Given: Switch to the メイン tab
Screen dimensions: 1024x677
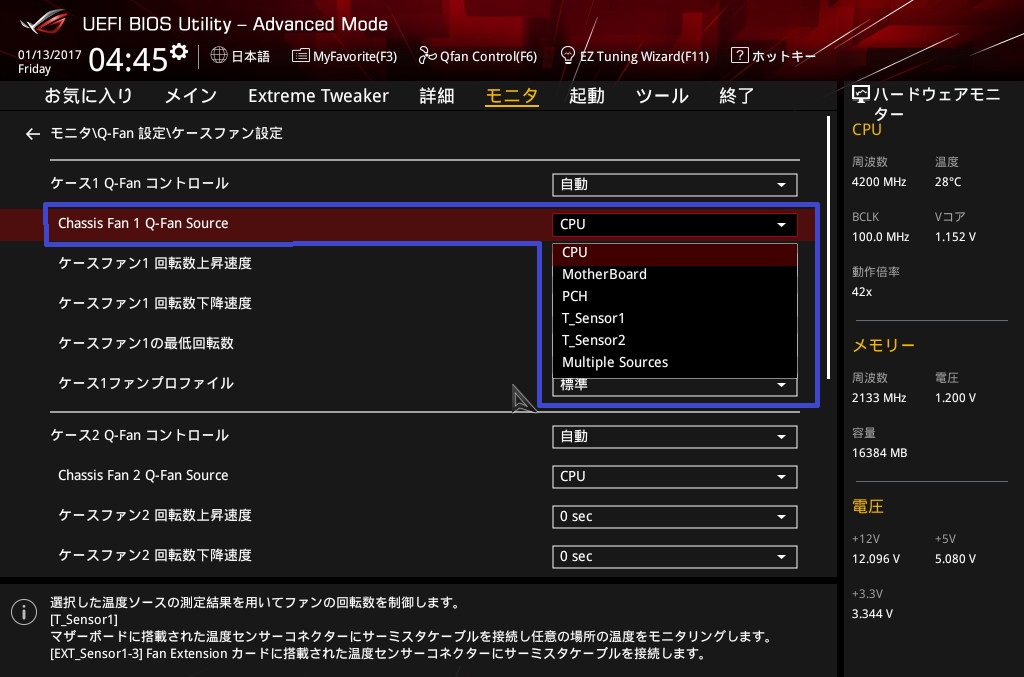Looking at the screenshot, I should pos(191,96).
